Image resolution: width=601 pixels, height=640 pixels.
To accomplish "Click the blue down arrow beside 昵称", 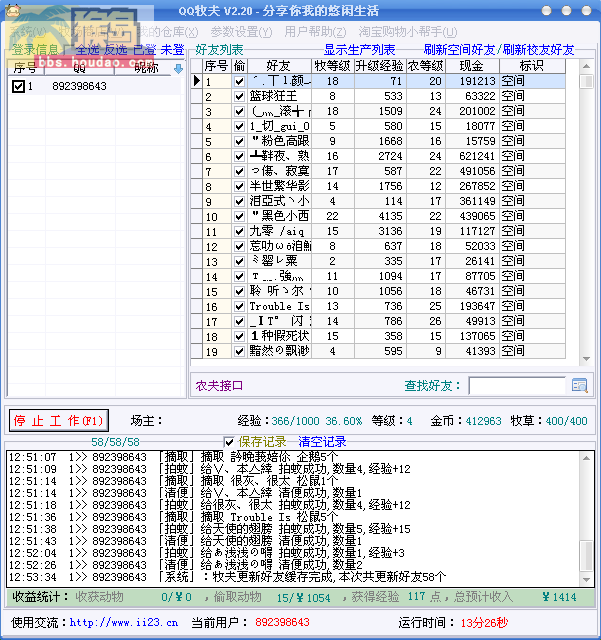I will tap(178, 69).
